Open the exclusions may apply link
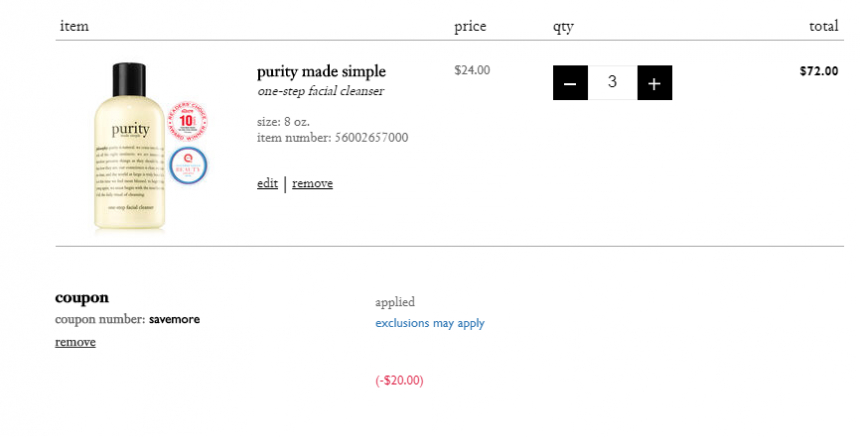 click(430, 323)
